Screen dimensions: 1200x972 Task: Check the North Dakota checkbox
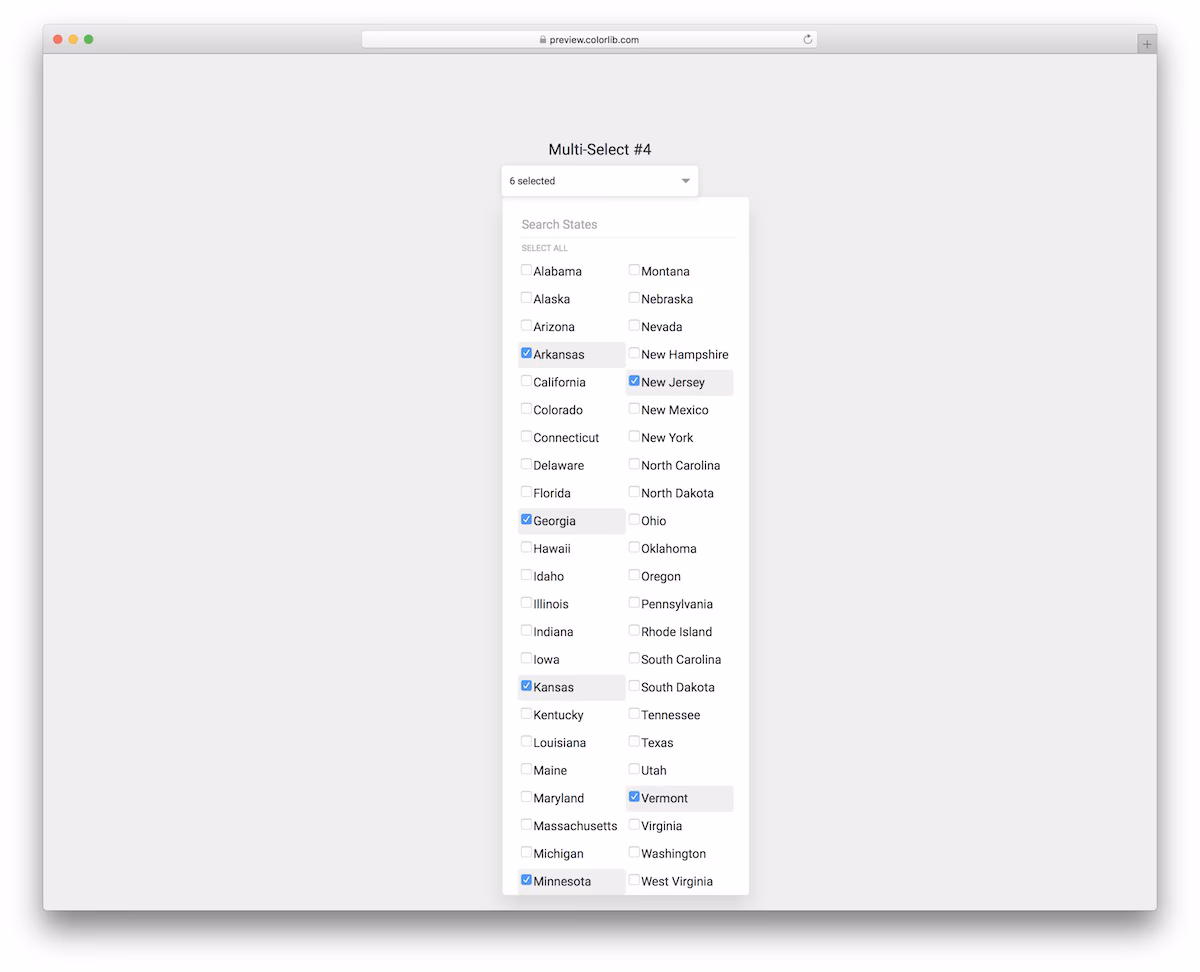634,492
